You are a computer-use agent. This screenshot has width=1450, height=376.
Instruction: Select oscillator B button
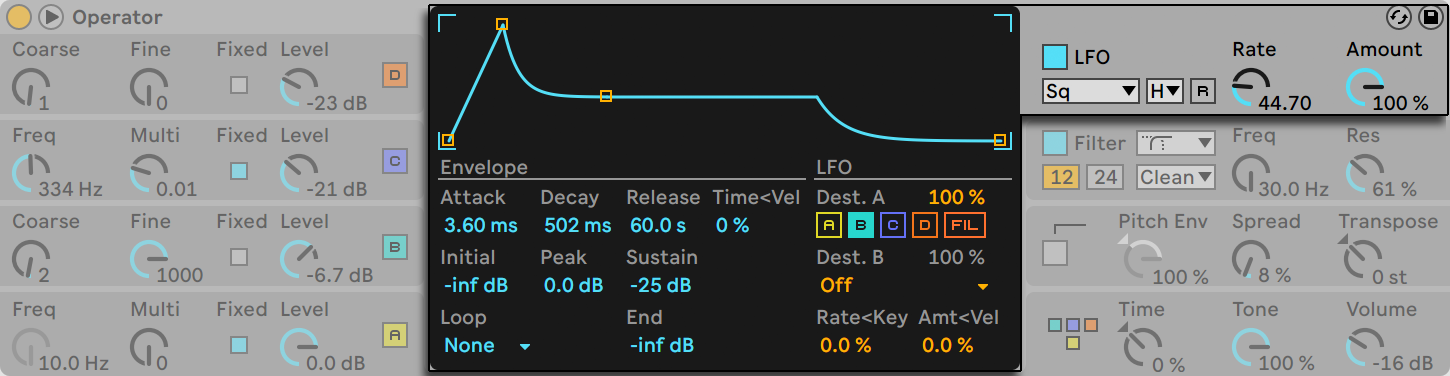click(x=395, y=247)
